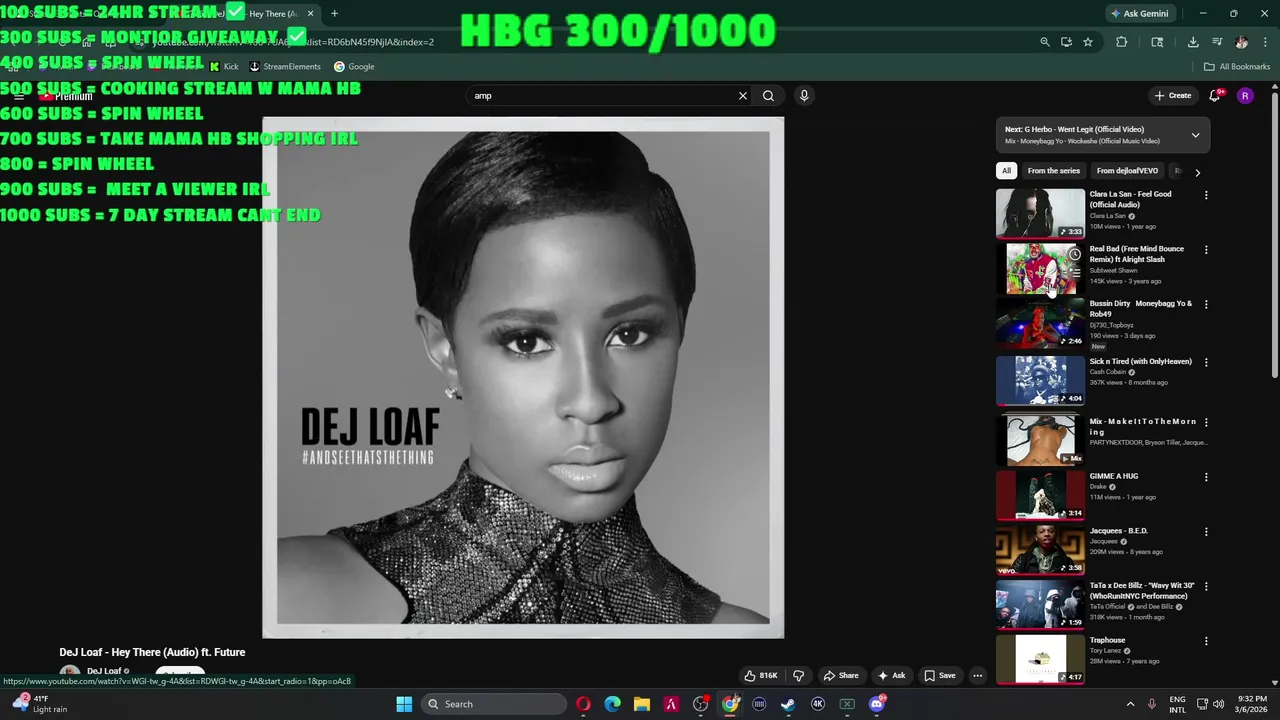The width and height of the screenshot is (1280, 720).
Task: Open options for Sick n Tired video
Action: (x=1206, y=362)
